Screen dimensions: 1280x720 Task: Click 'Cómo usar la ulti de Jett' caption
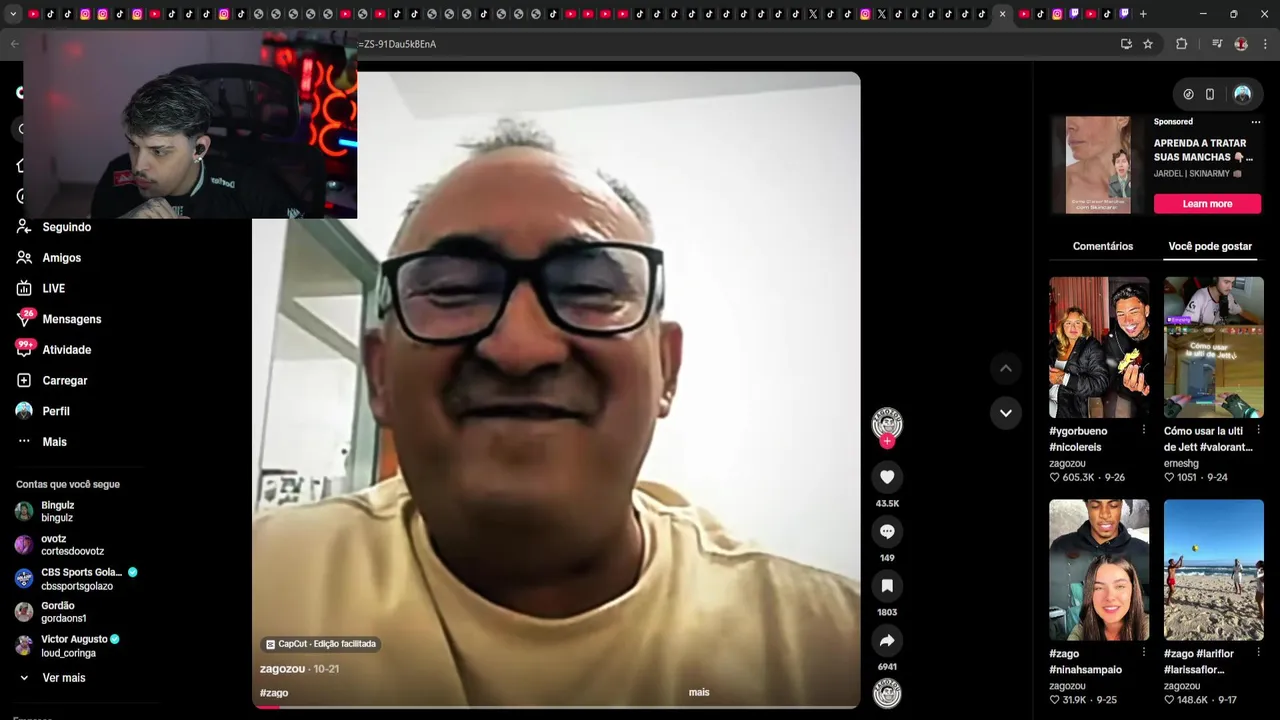coord(1208,439)
